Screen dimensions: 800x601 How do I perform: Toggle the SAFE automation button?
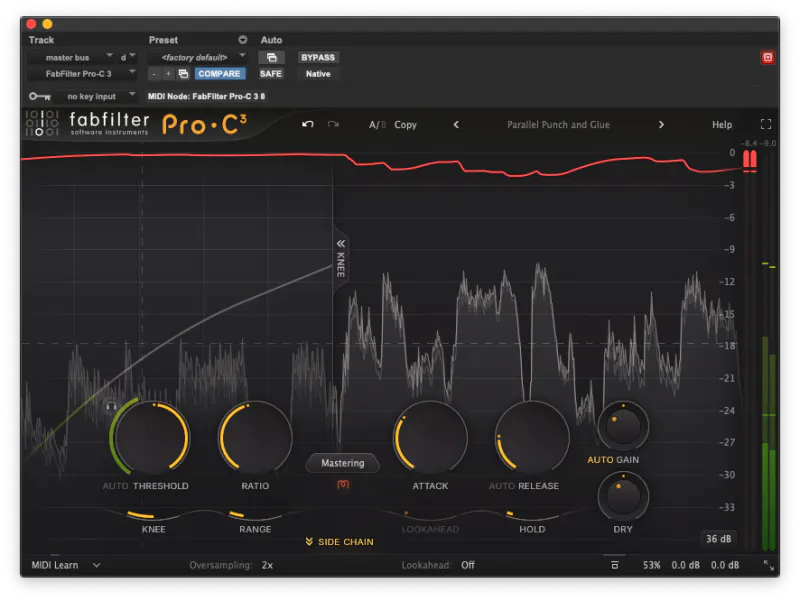270,74
